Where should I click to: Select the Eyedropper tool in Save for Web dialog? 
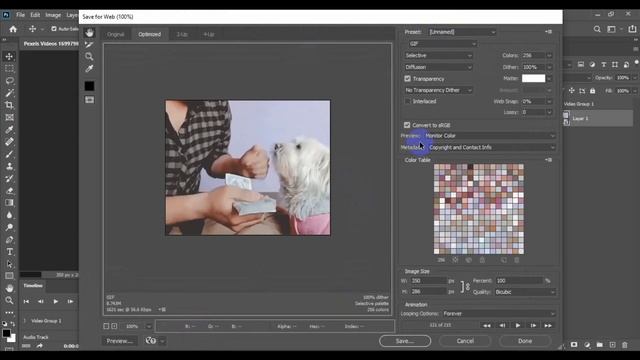click(89, 69)
